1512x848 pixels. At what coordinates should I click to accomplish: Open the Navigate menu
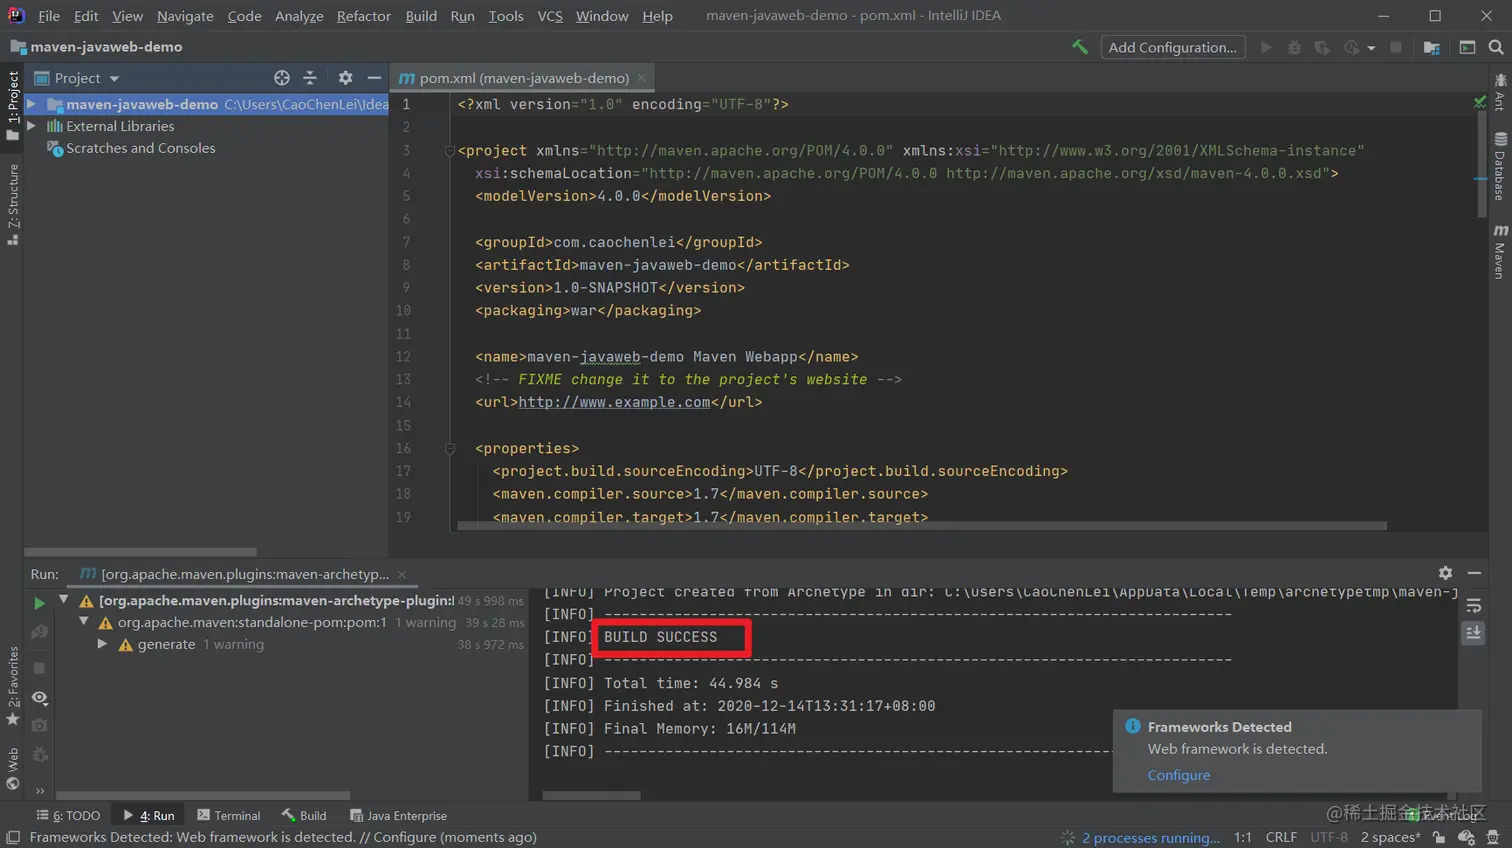tap(185, 16)
